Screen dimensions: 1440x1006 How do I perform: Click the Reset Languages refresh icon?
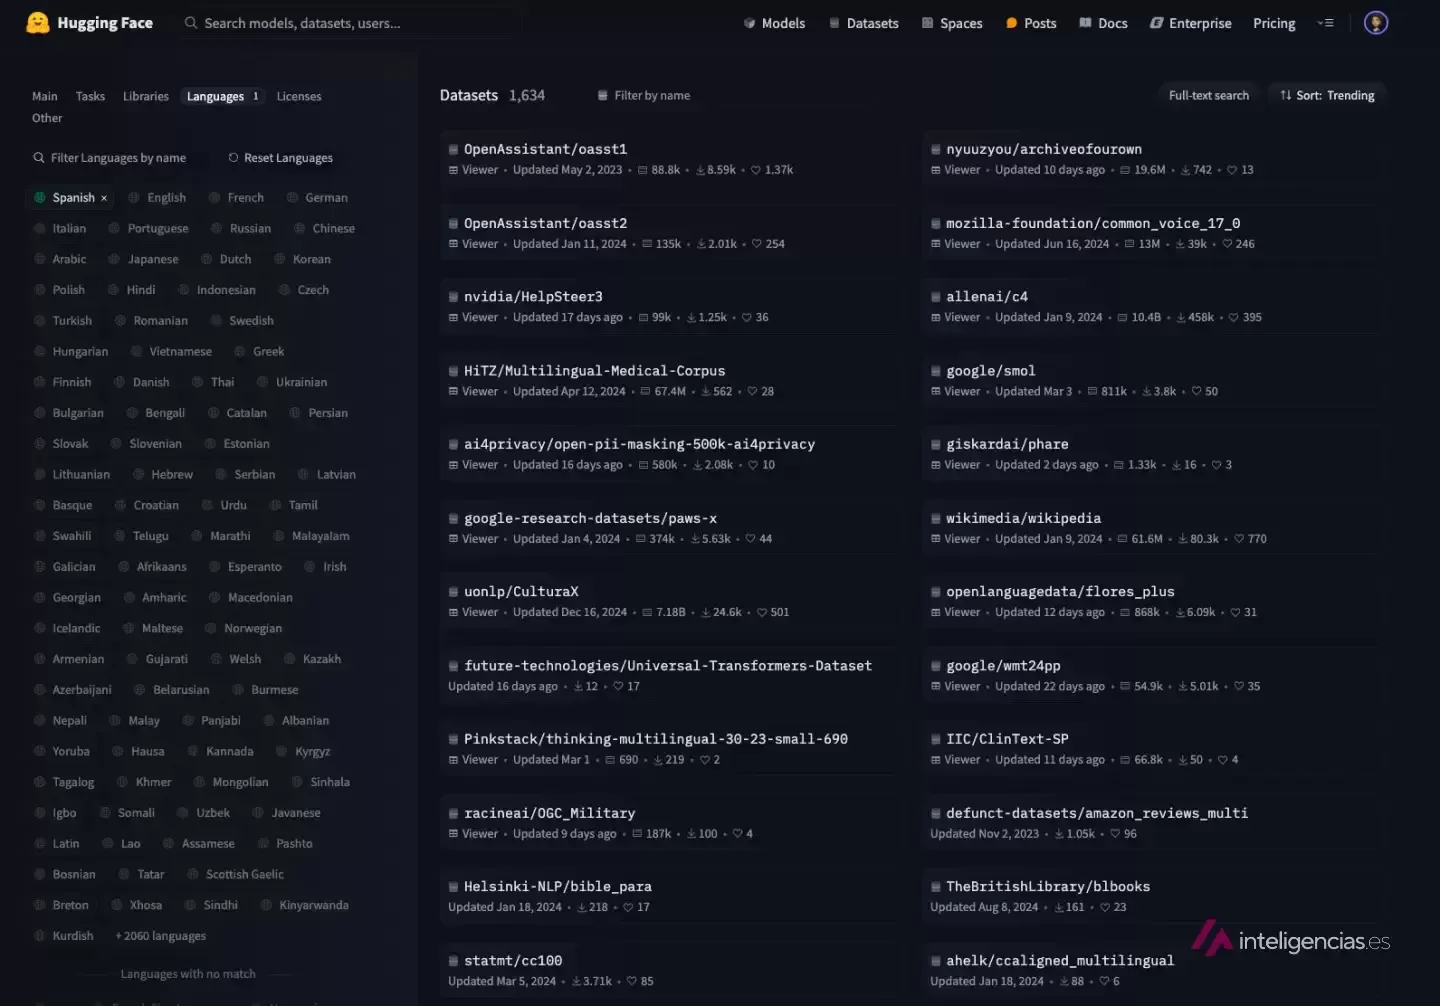coord(233,158)
